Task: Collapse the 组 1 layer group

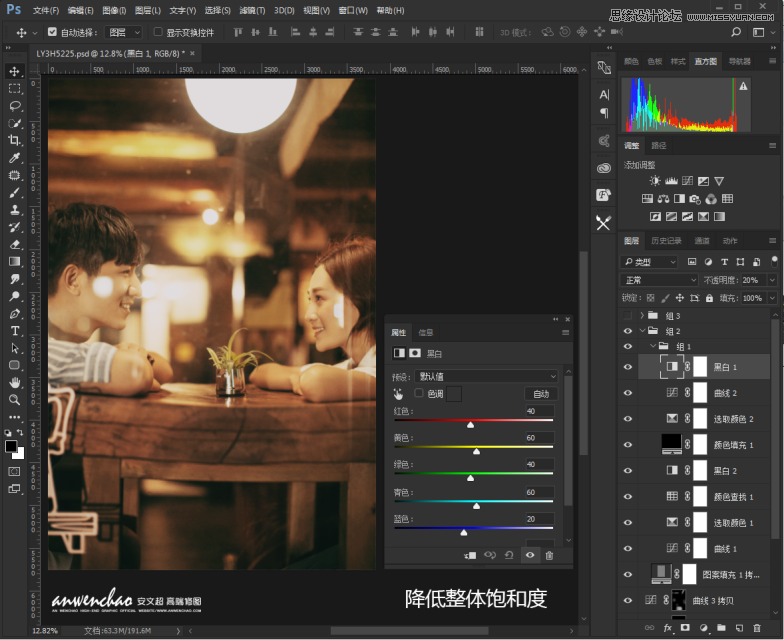Action: (x=652, y=346)
